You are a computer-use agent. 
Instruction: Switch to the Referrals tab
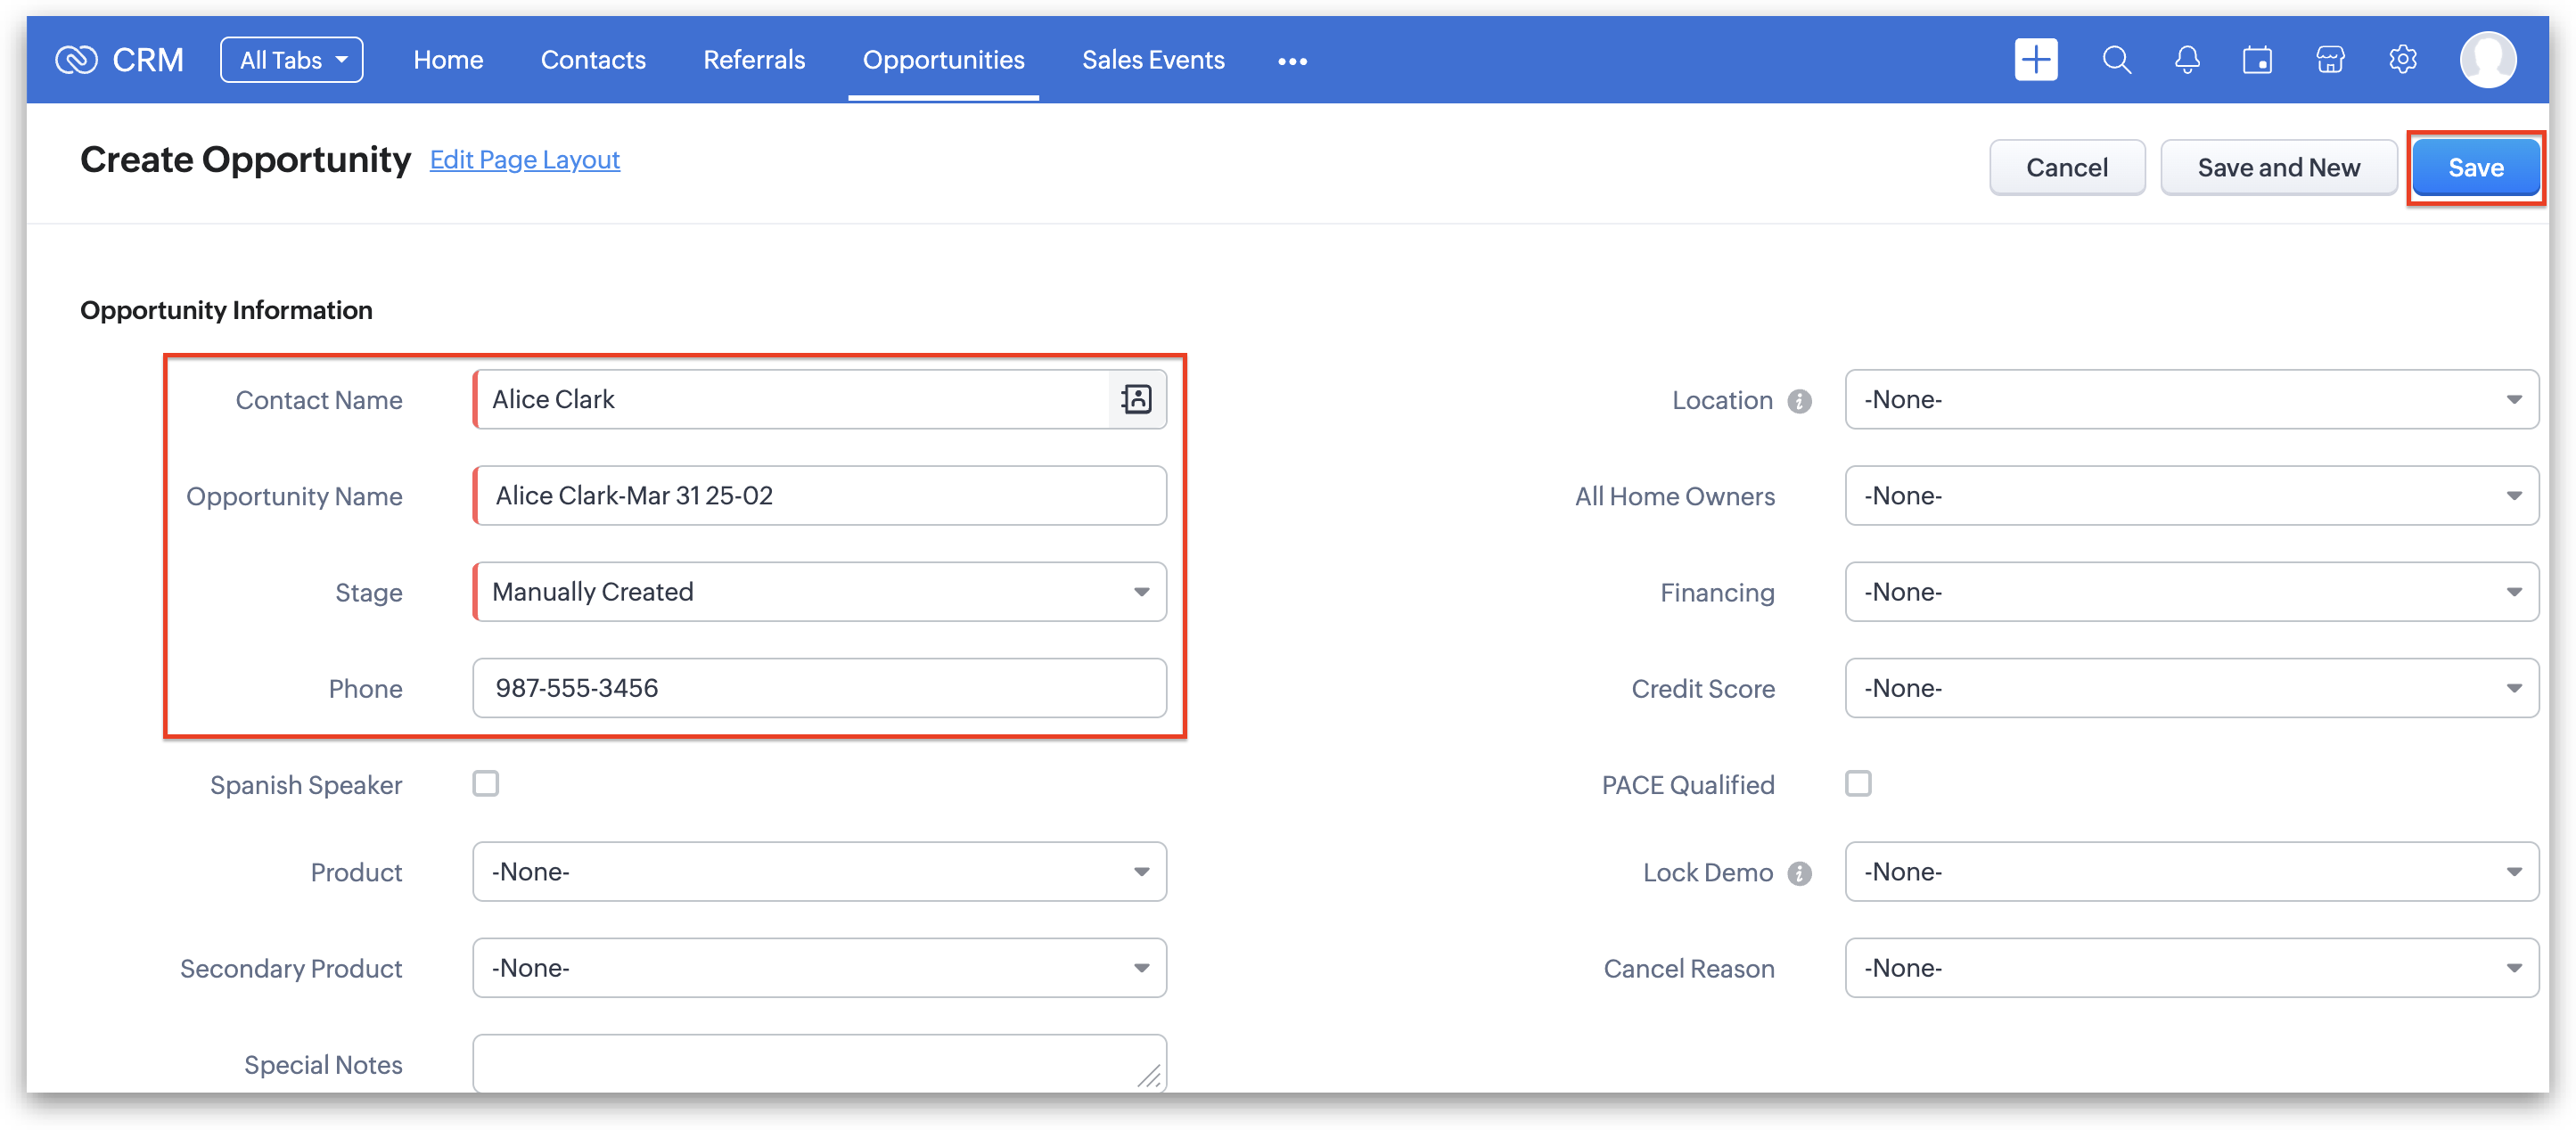tap(754, 60)
